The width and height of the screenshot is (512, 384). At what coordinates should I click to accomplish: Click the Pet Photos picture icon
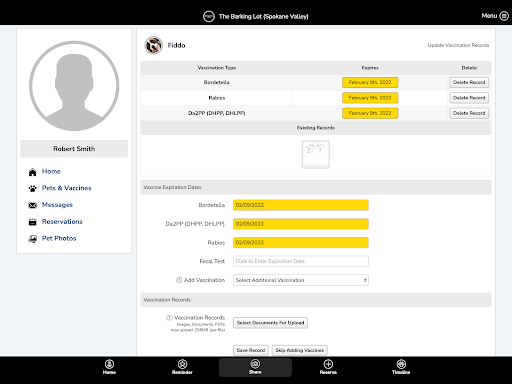[32, 239]
